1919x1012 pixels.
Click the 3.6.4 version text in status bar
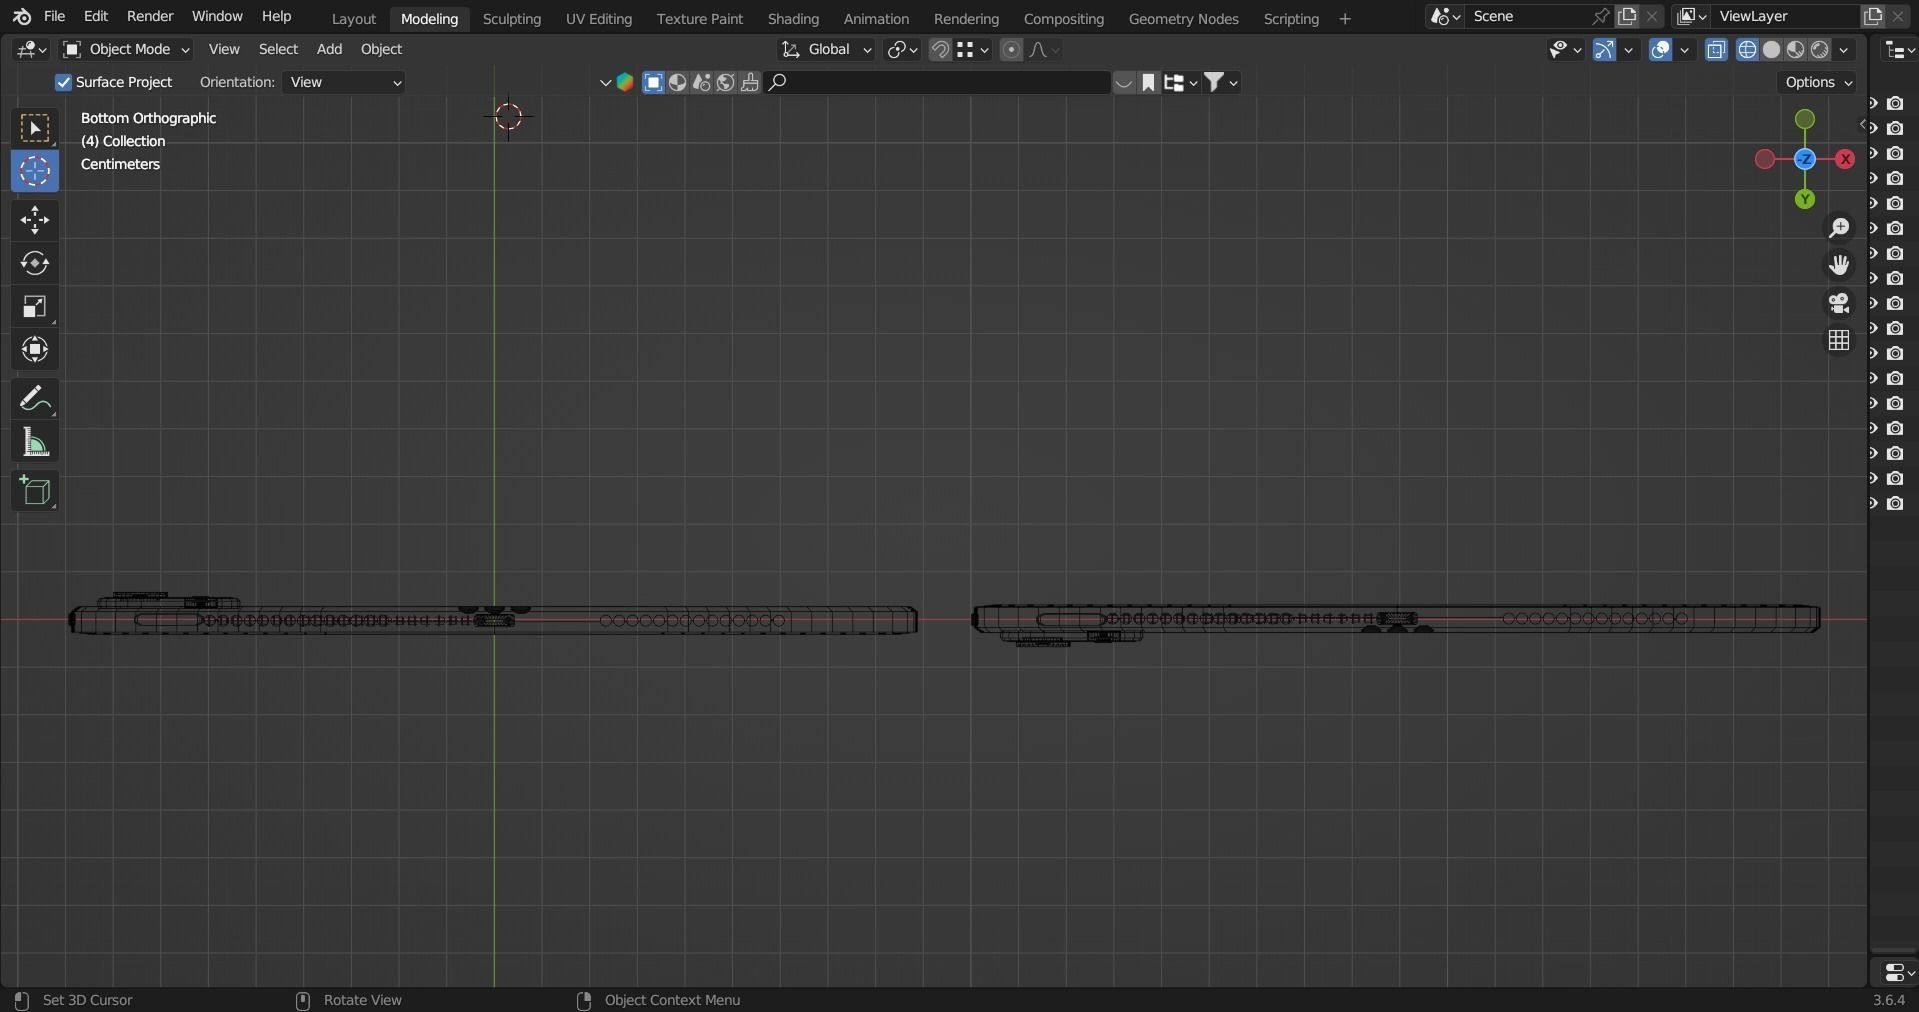[x=1888, y=1000]
